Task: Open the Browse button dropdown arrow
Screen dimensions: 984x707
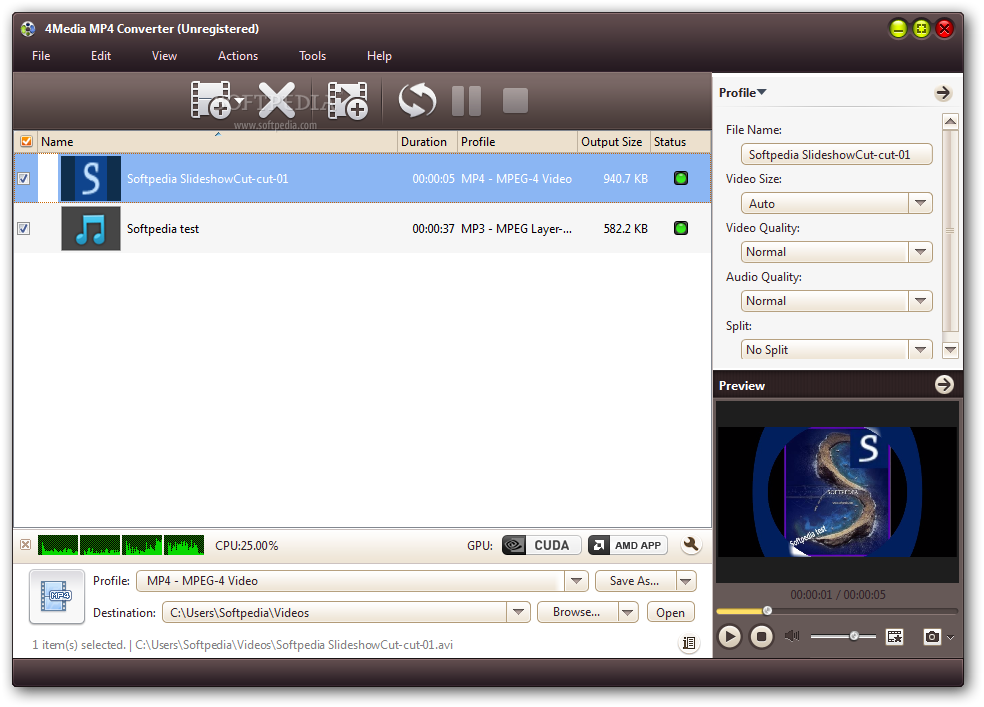Action: (628, 612)
